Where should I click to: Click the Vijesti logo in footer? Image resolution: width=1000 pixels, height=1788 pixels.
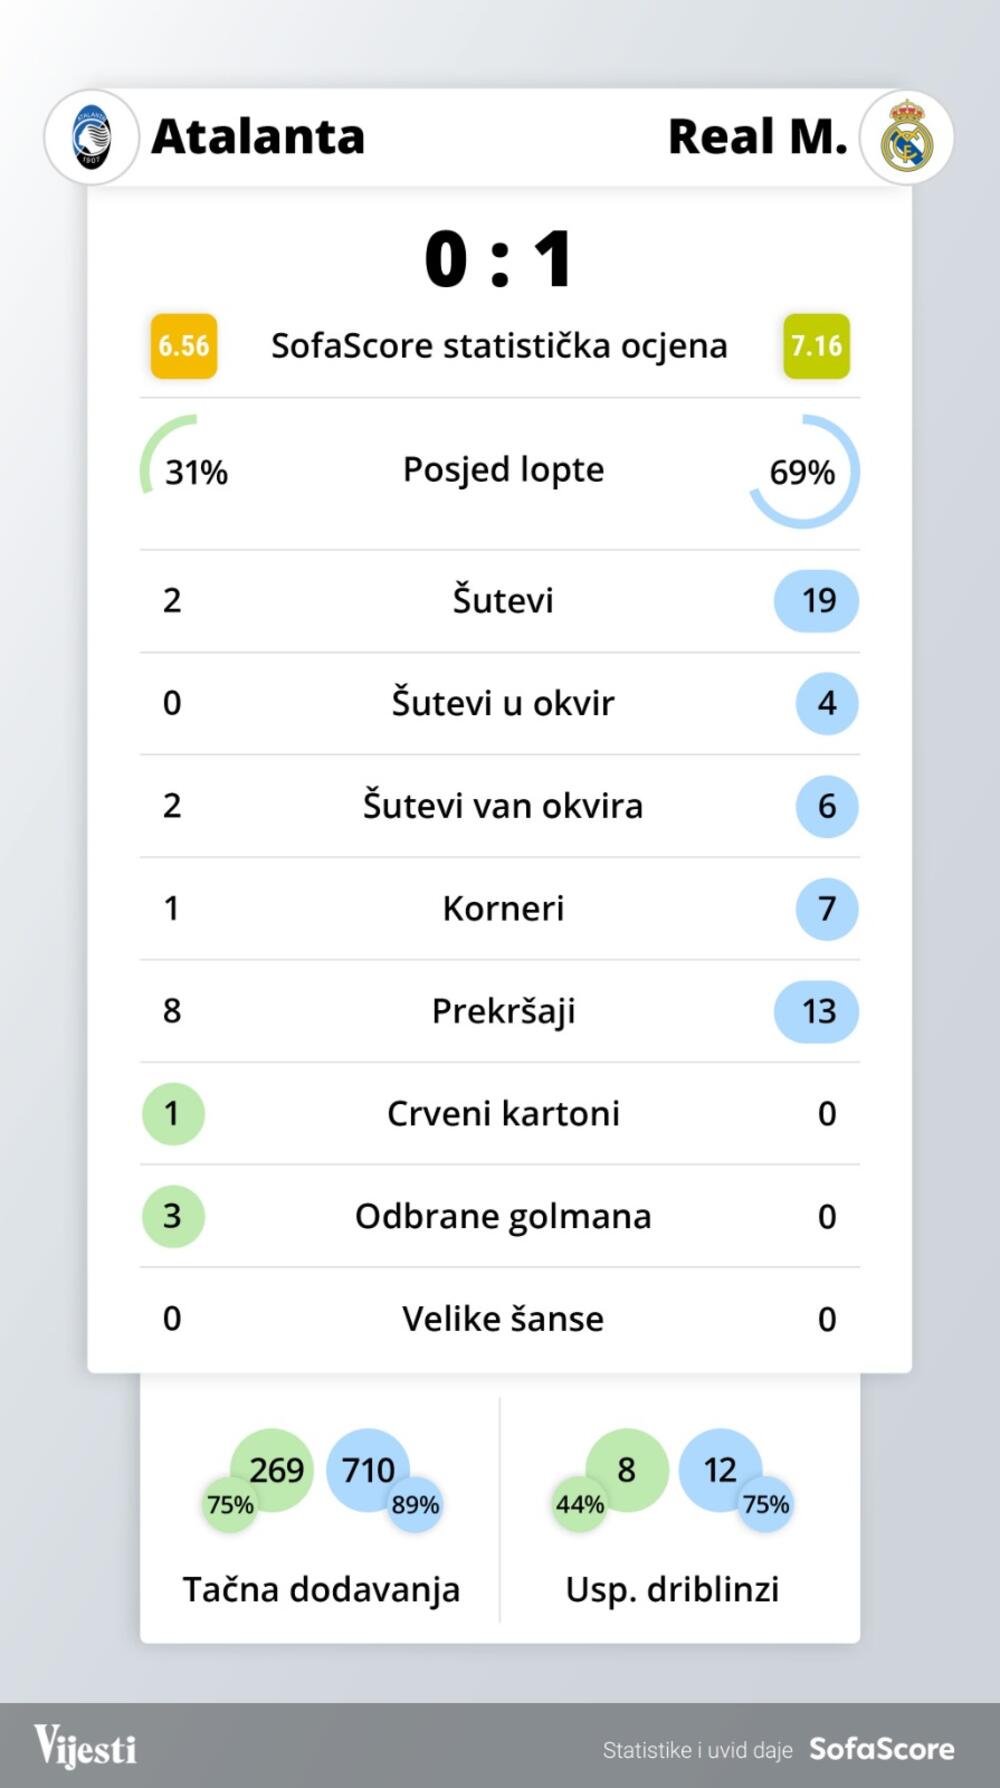coord(85,1747)
